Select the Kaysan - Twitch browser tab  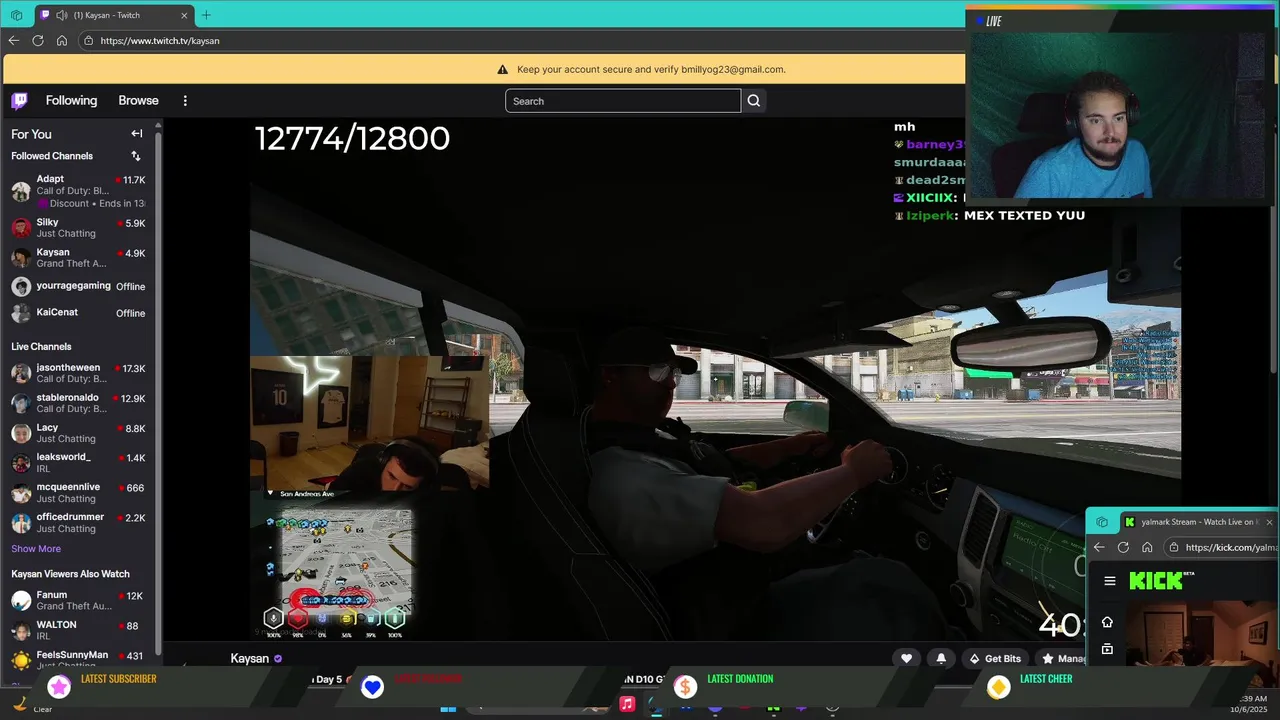[x=114, y=15]
